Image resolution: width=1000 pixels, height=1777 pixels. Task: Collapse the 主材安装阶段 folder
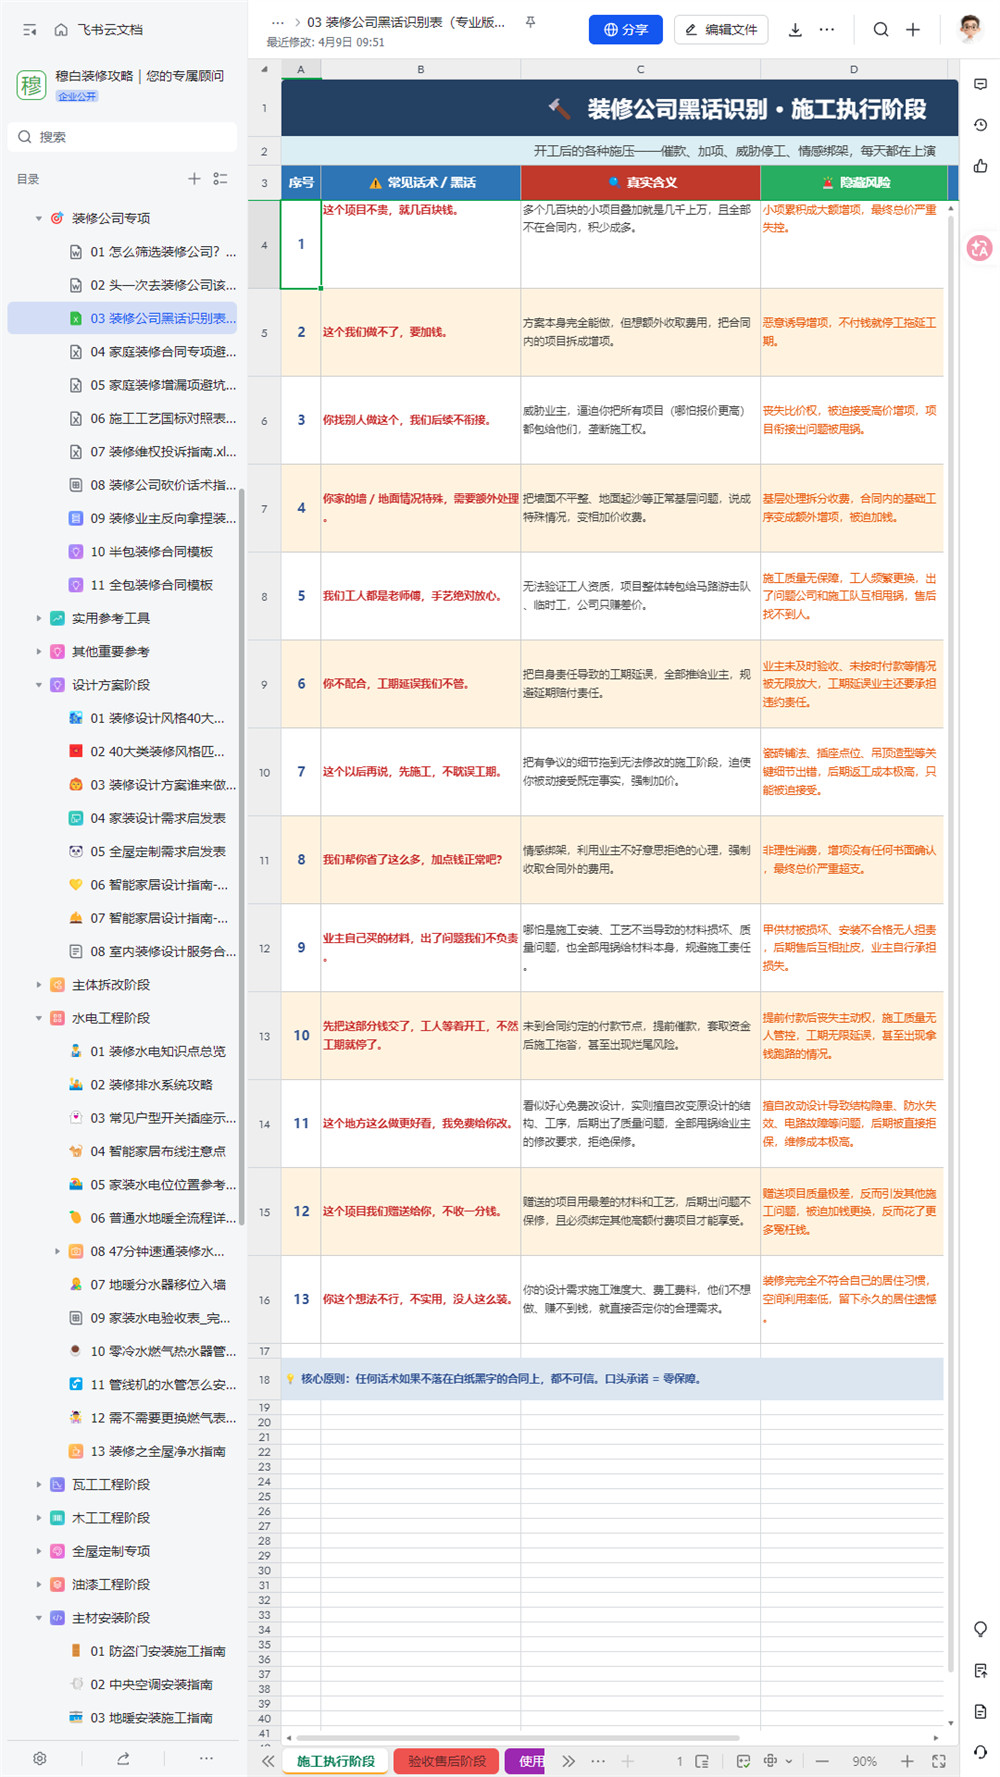pyautogui.click(x=39, y=1617)
